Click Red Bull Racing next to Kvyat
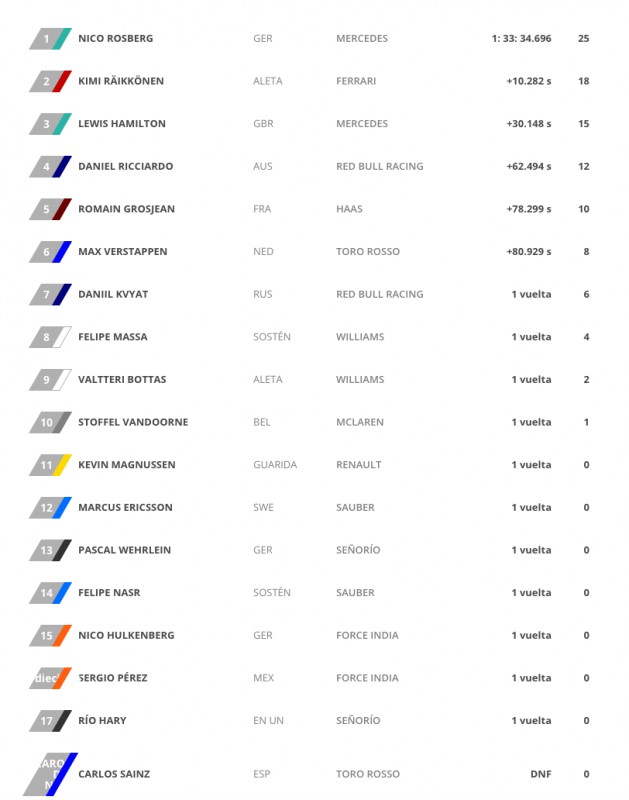This screenshot has height=800, width=629. pyautogui.click(x=380, y=294)
